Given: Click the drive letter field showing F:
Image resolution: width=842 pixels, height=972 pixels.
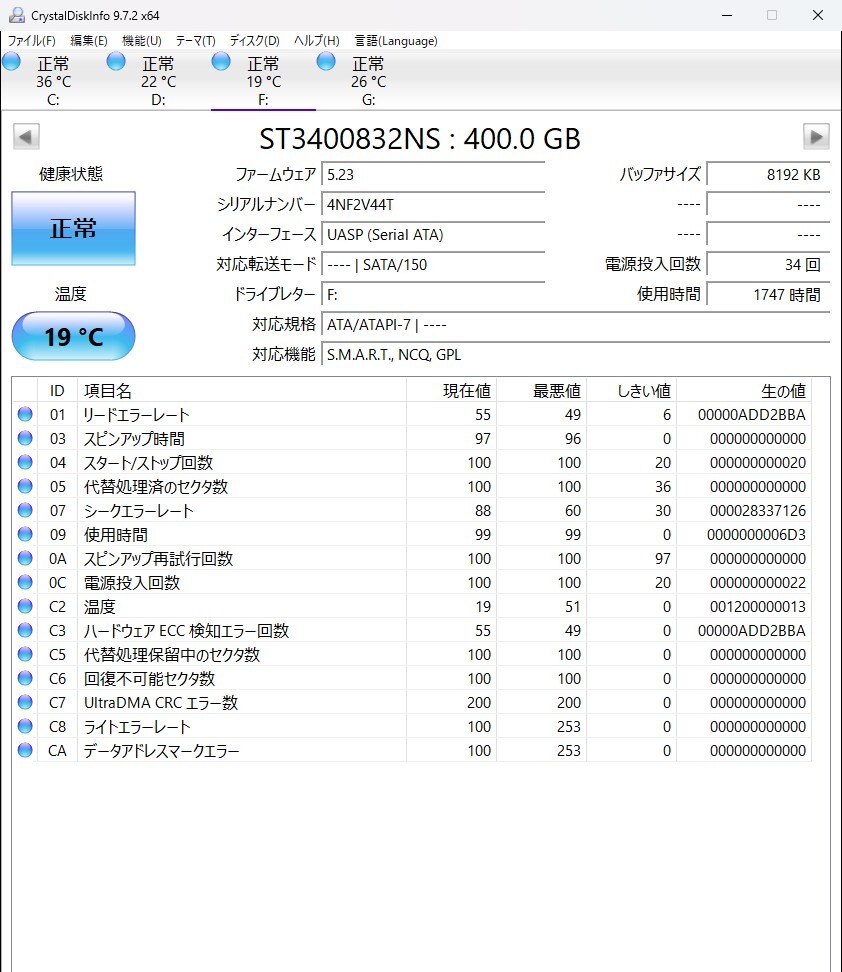Looking at the screenshot, I should [x=433, y=294].
